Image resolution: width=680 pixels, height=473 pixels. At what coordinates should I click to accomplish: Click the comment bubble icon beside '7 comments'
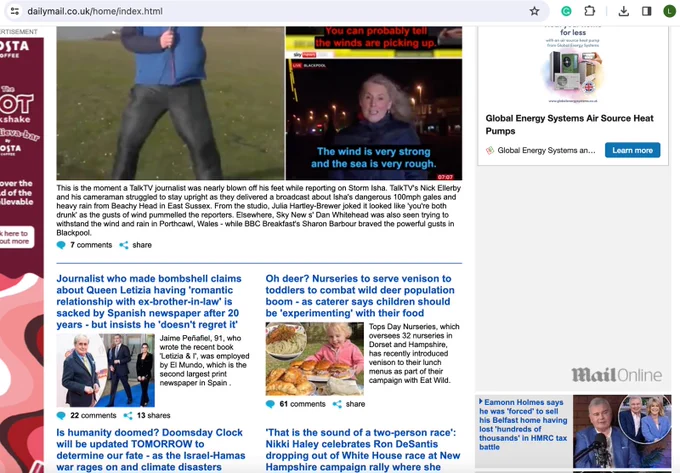click(x=61, y=245)
